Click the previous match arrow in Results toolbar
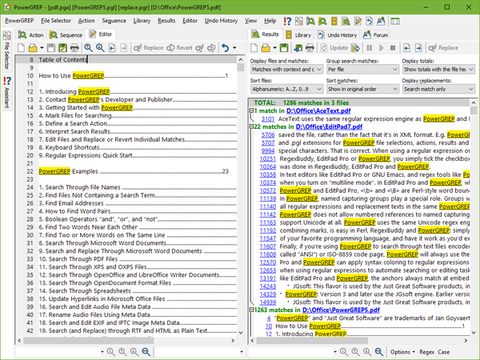480x360 pixels. click(407, 48)
